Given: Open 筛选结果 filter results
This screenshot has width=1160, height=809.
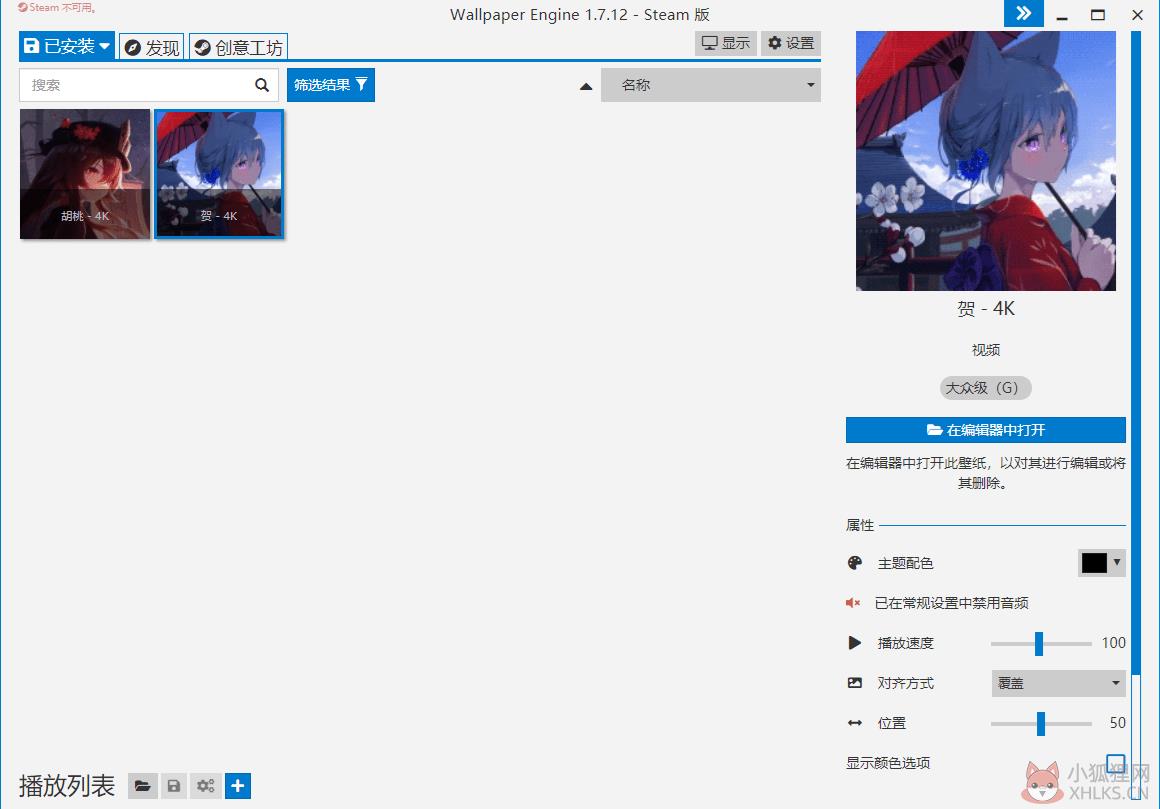Looking at the screenshot, I should 331,85.
